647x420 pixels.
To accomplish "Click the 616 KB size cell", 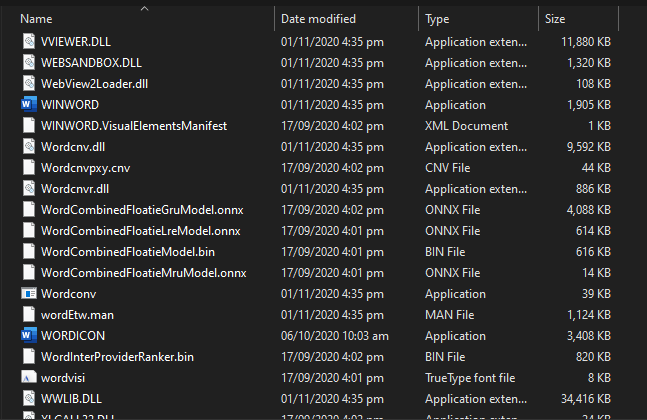I will click(593, 252).
